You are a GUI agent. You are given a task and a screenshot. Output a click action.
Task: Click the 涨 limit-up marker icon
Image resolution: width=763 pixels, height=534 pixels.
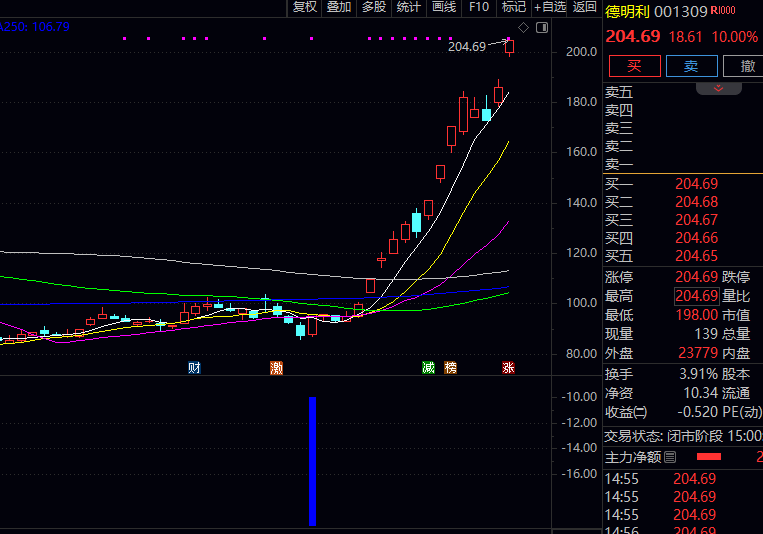pos(508,368)
